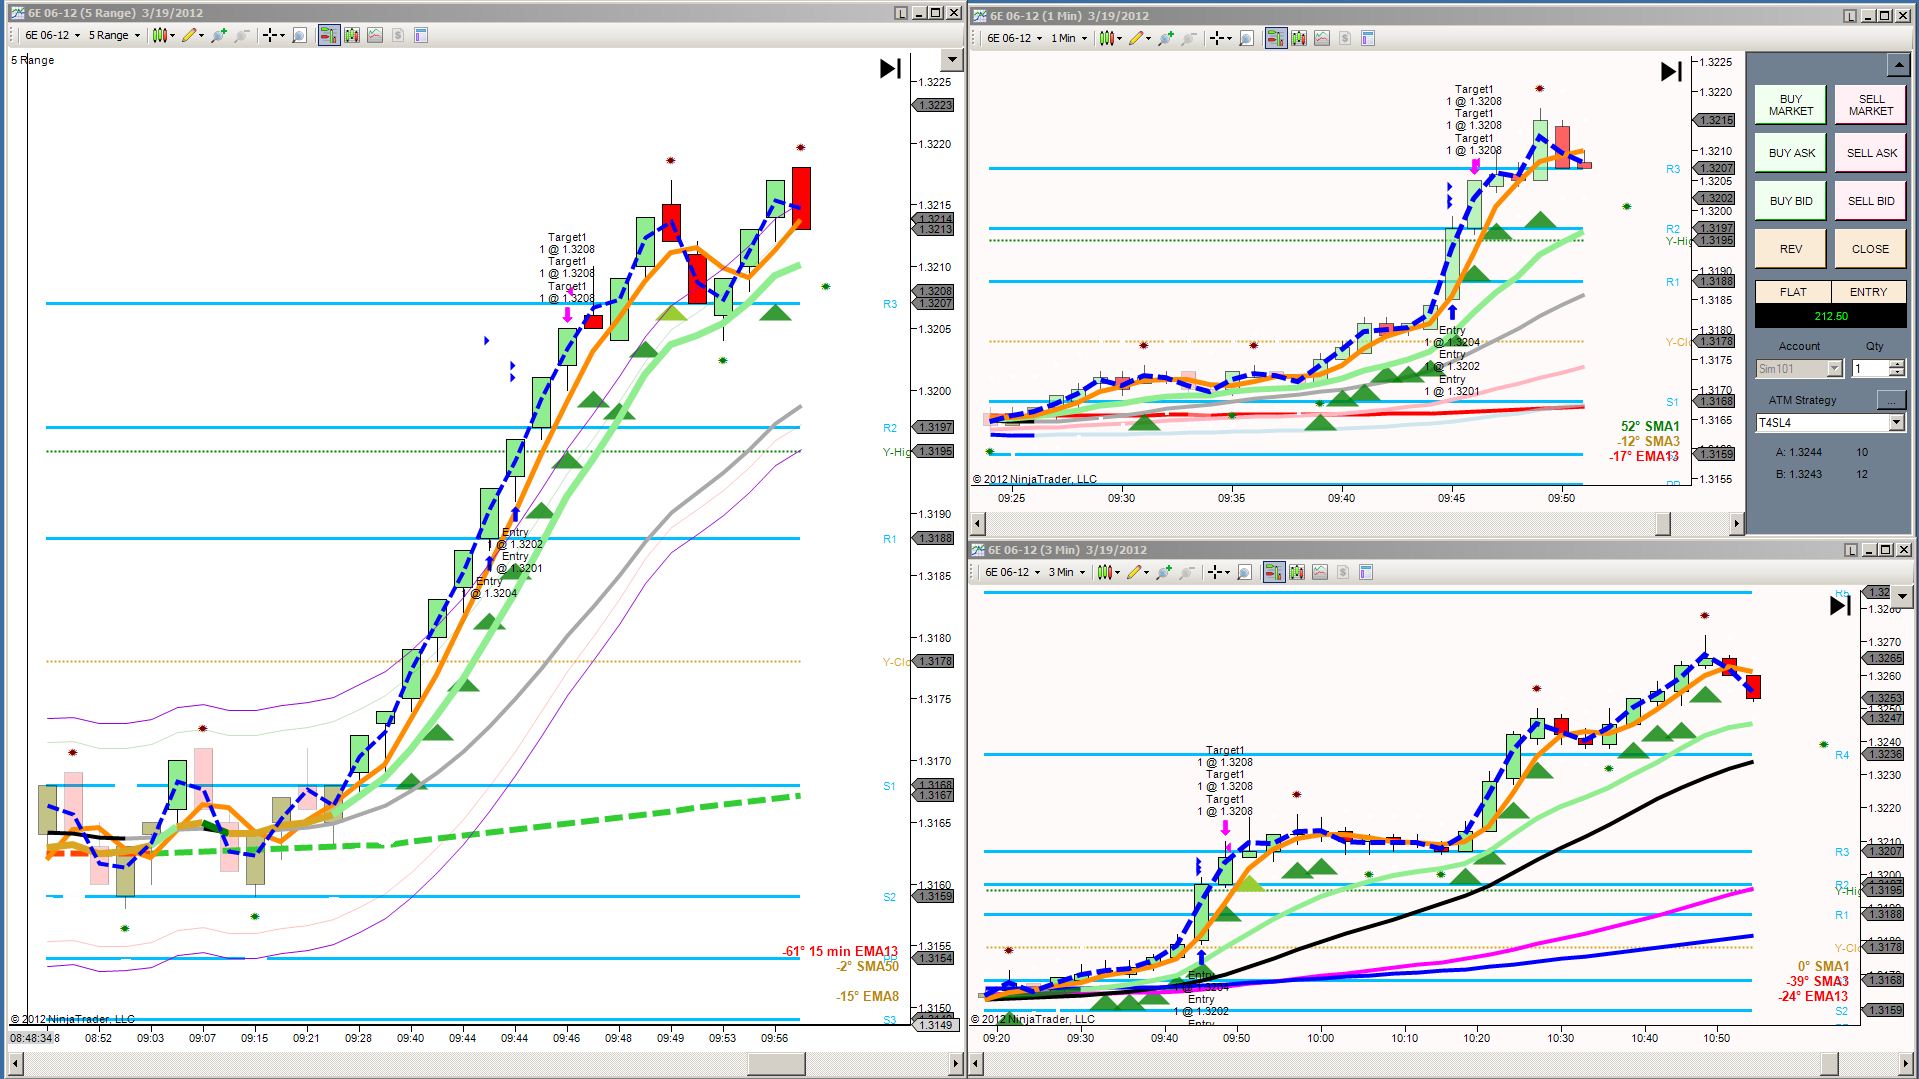Place order with BUY ASK

click(1790, 153)
